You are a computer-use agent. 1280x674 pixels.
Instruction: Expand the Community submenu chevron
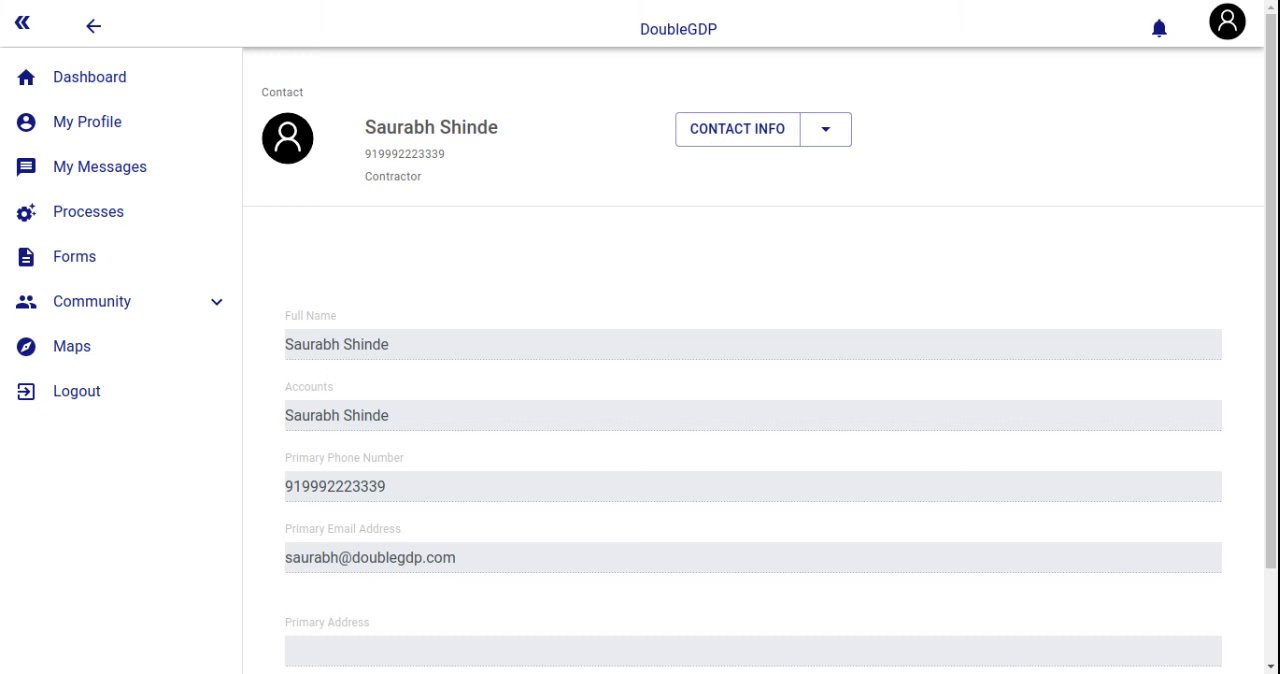click(x=216, y=302)
